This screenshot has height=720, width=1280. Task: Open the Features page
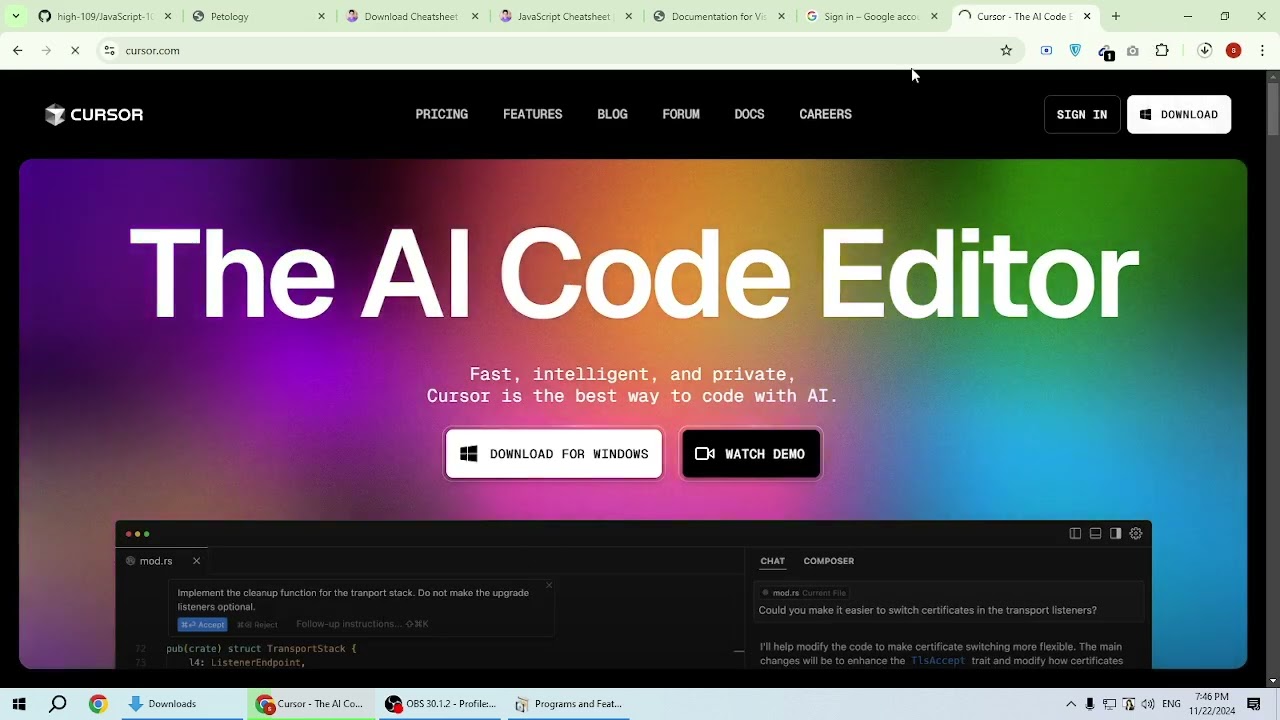(x=533, y=114)
